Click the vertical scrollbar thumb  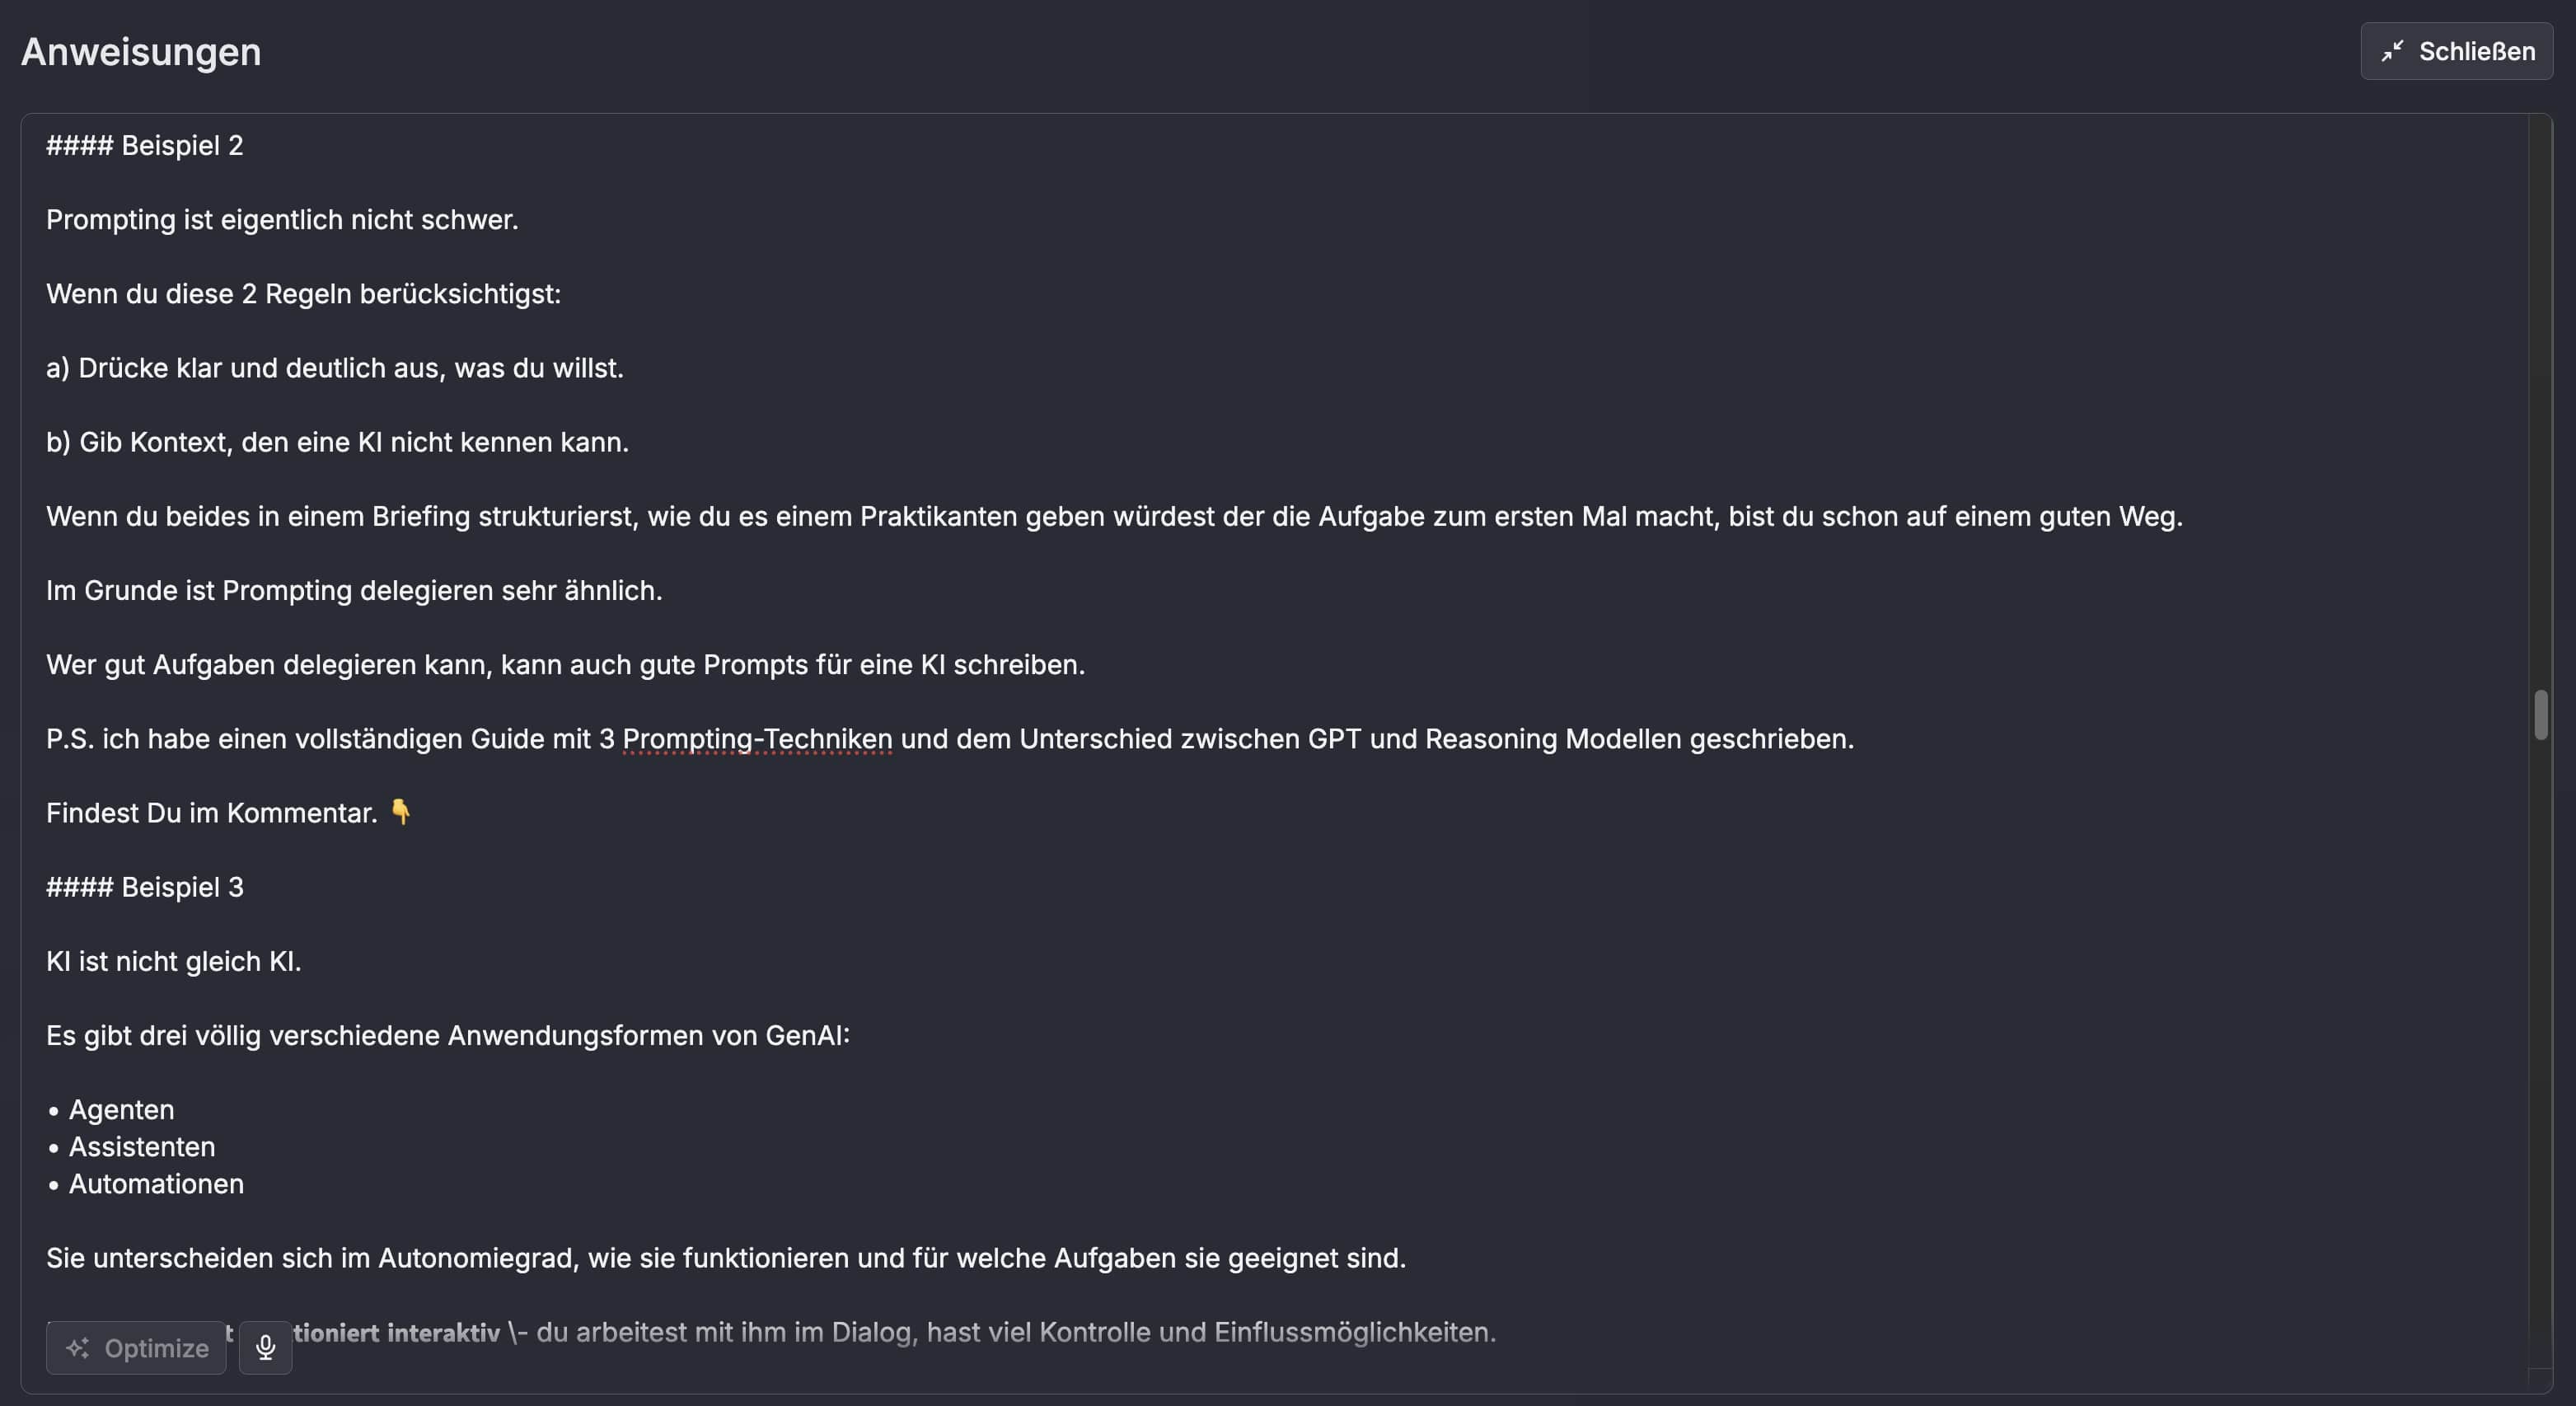(2540, 714)
